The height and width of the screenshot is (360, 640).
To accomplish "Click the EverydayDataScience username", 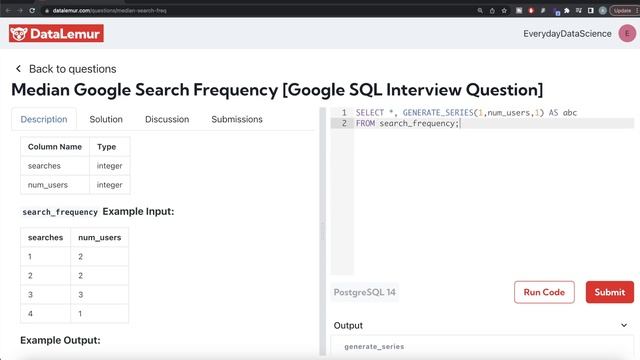I will (567, 33).
